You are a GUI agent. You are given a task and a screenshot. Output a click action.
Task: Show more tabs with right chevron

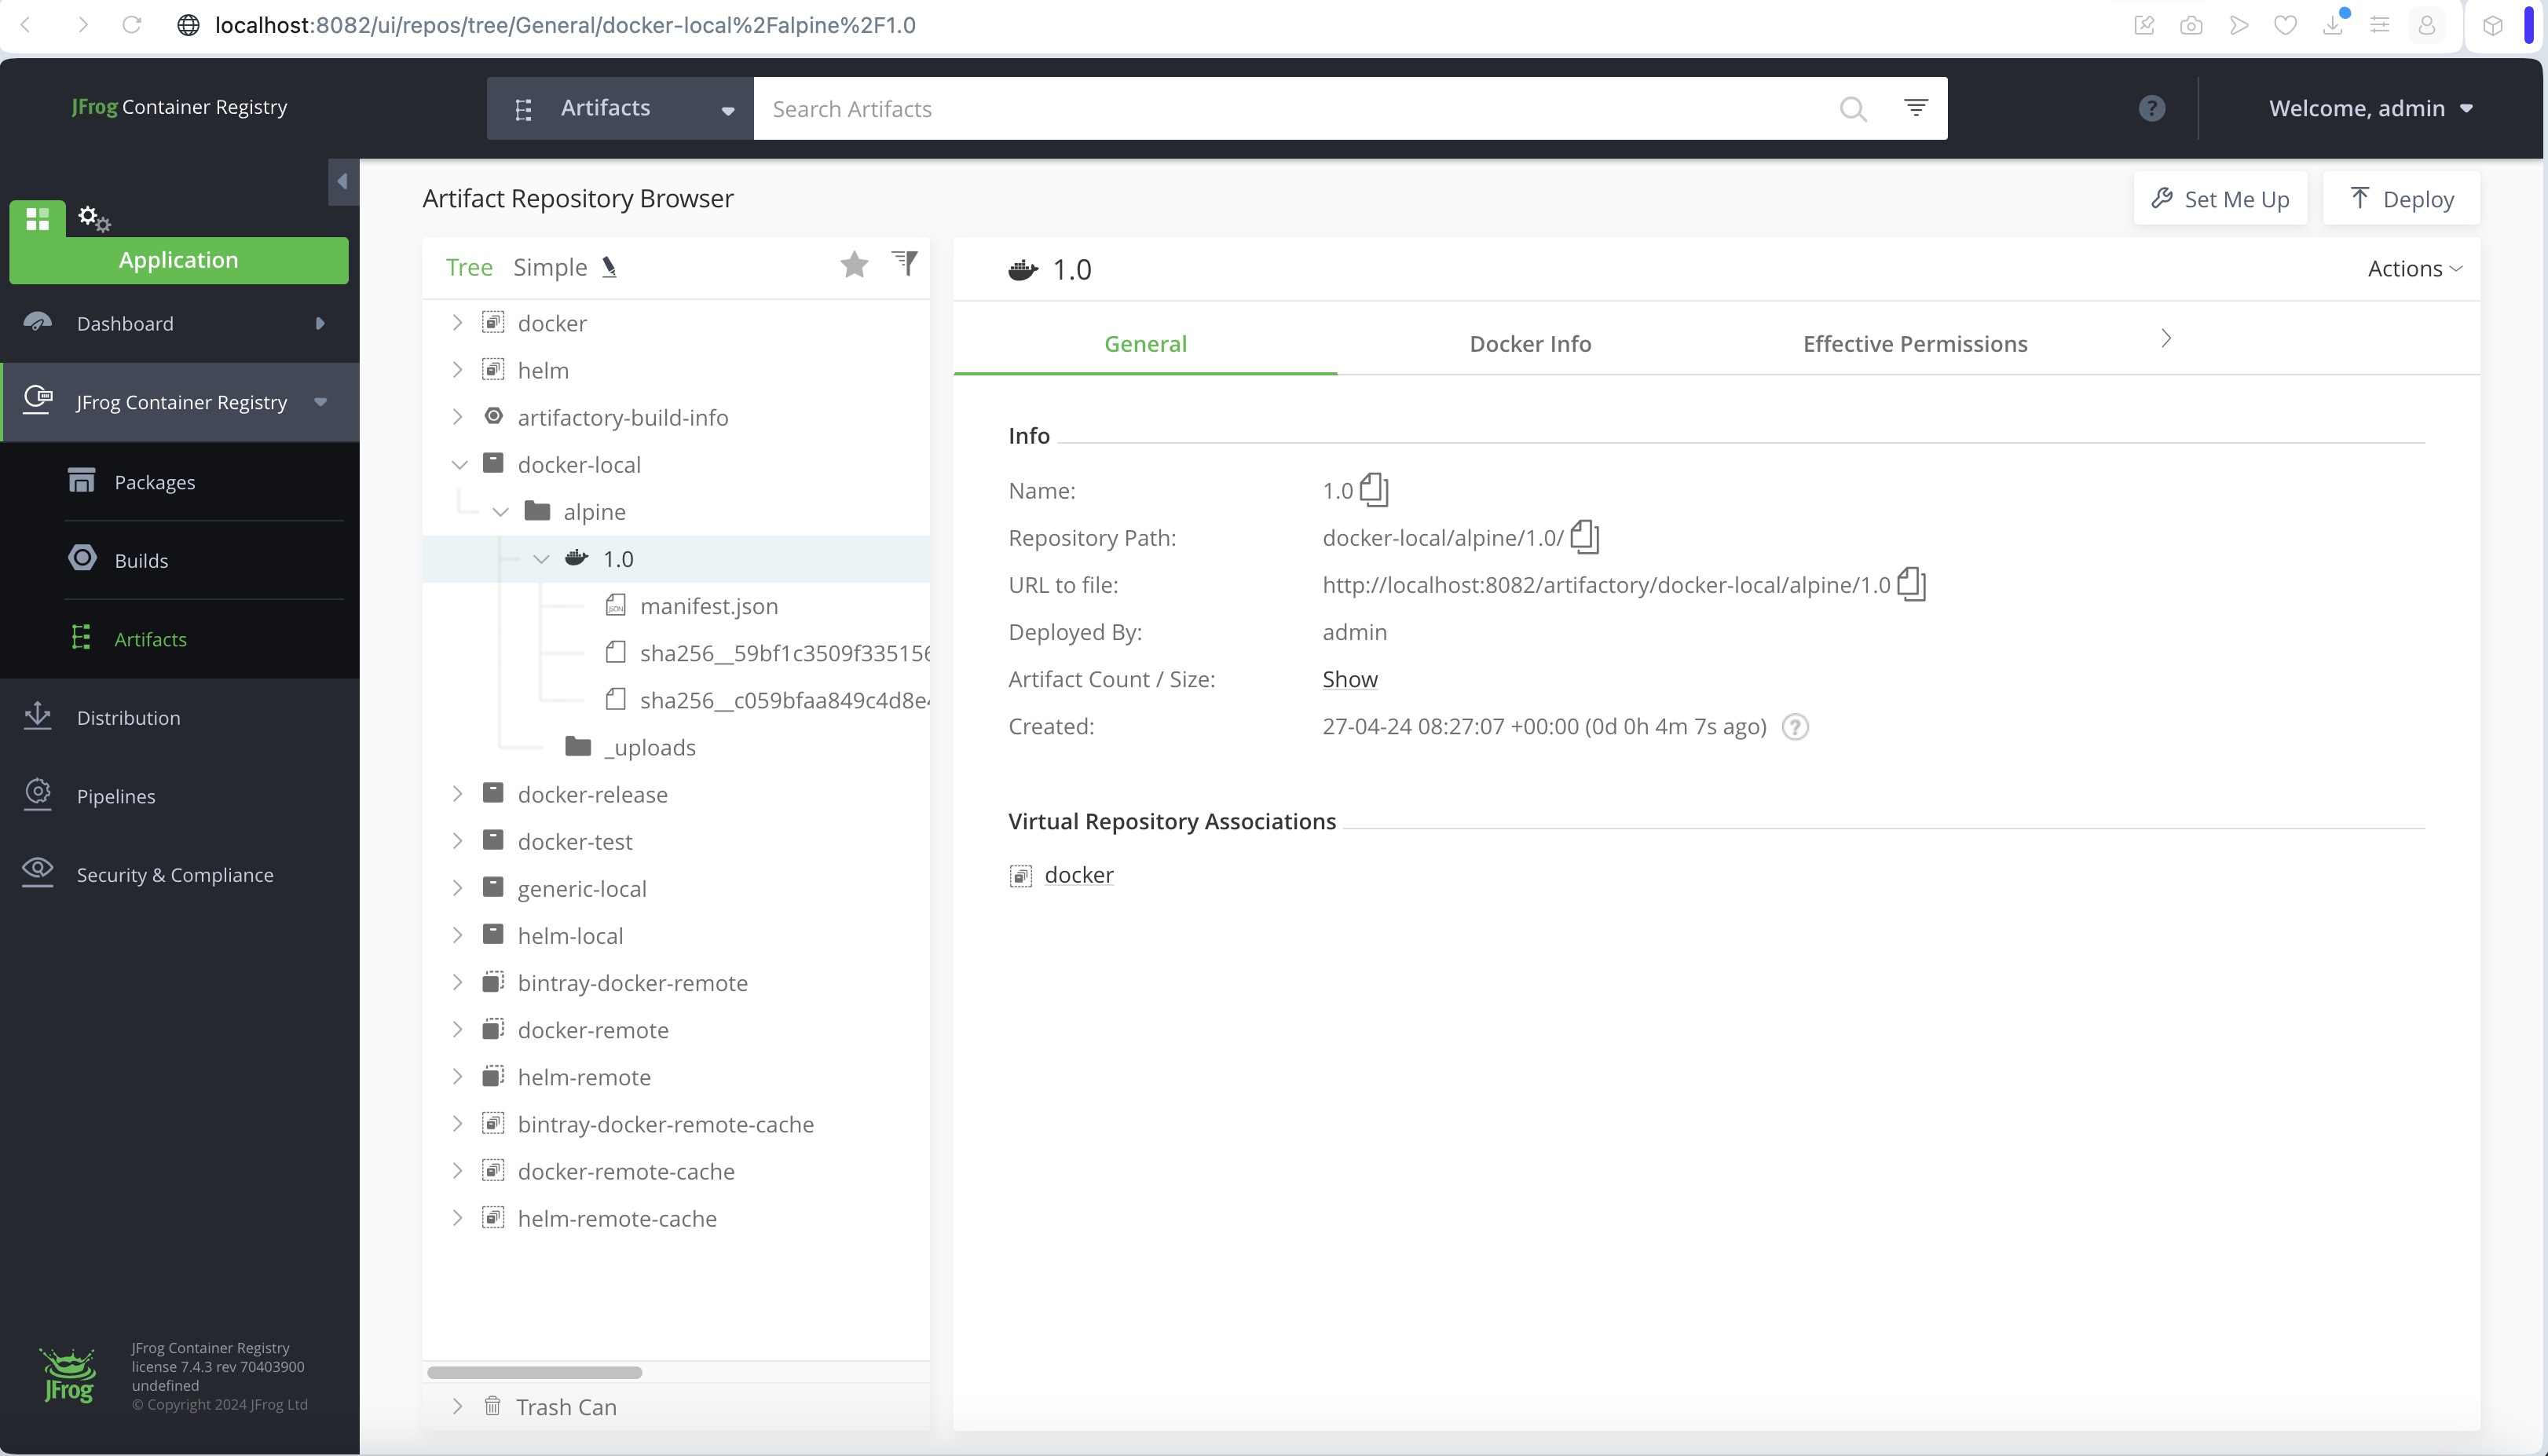(x=2166, y=339)
